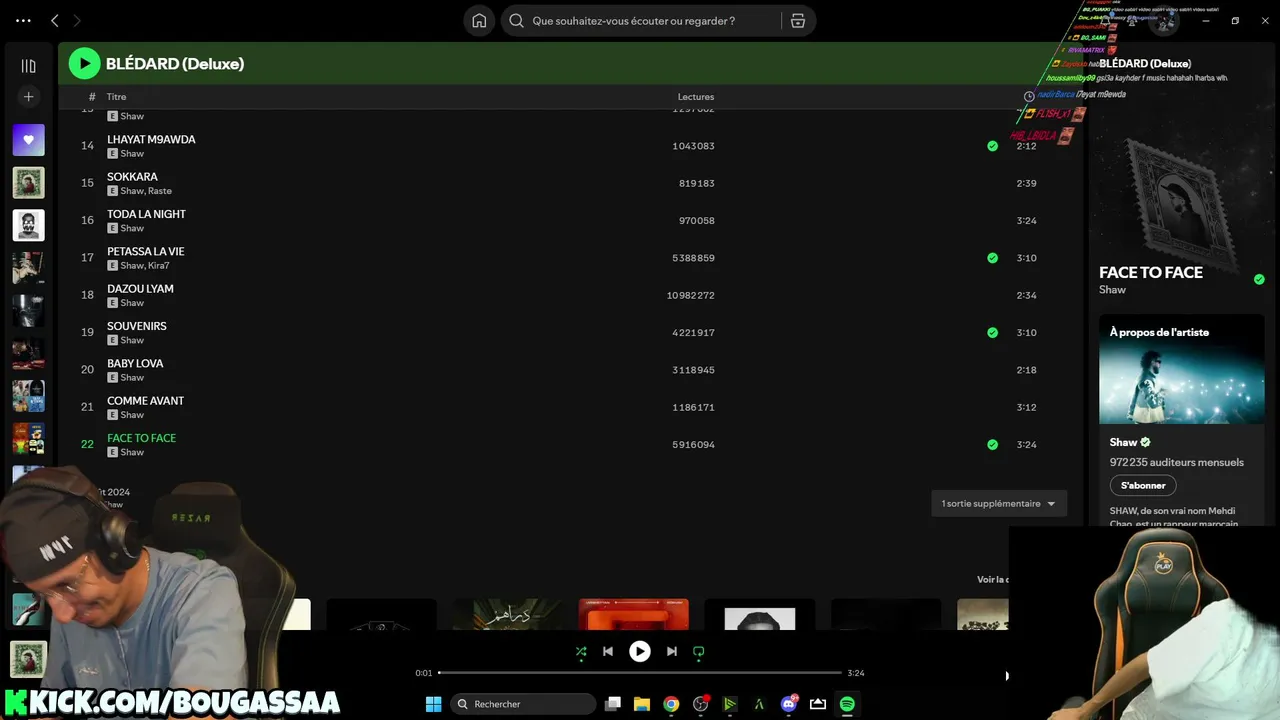Open Liked Songs heart playlist

pos(28,140)
